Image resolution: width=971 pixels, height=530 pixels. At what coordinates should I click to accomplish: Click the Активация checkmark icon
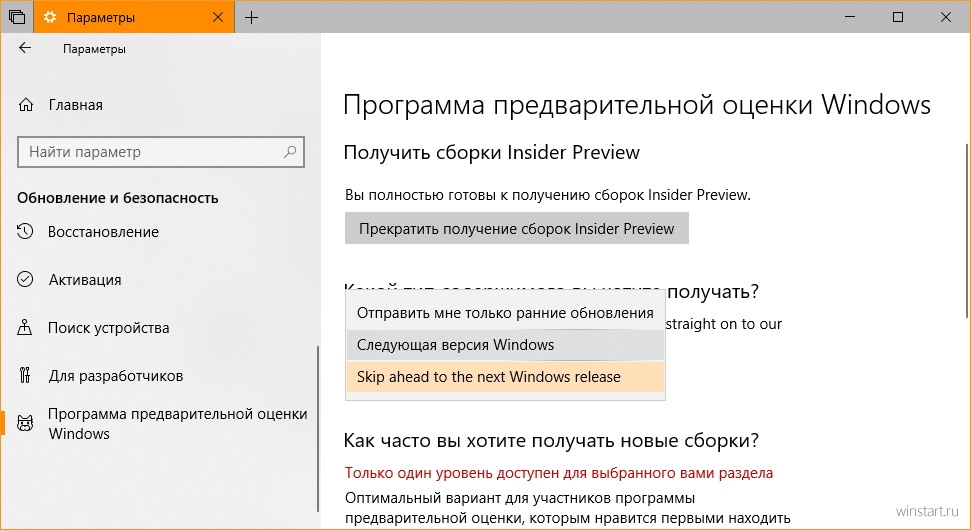point(25,279)
